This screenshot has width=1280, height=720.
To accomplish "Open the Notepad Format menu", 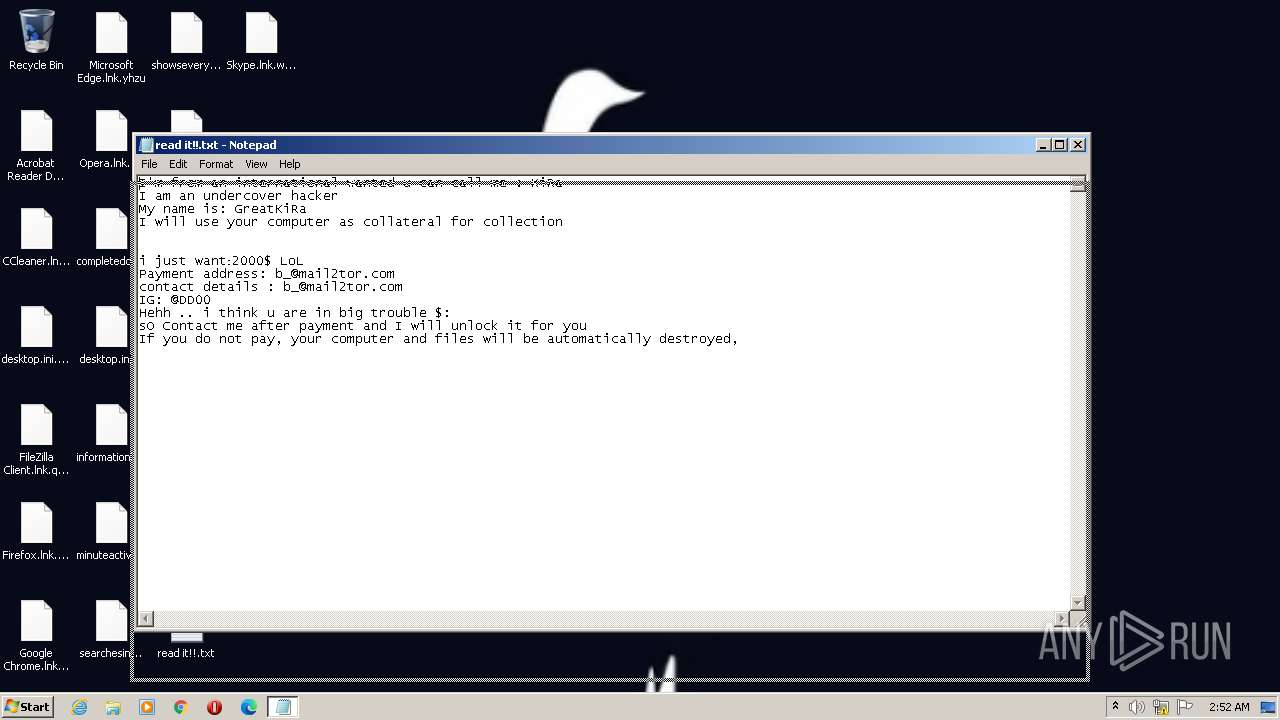I will coord(216,164).
